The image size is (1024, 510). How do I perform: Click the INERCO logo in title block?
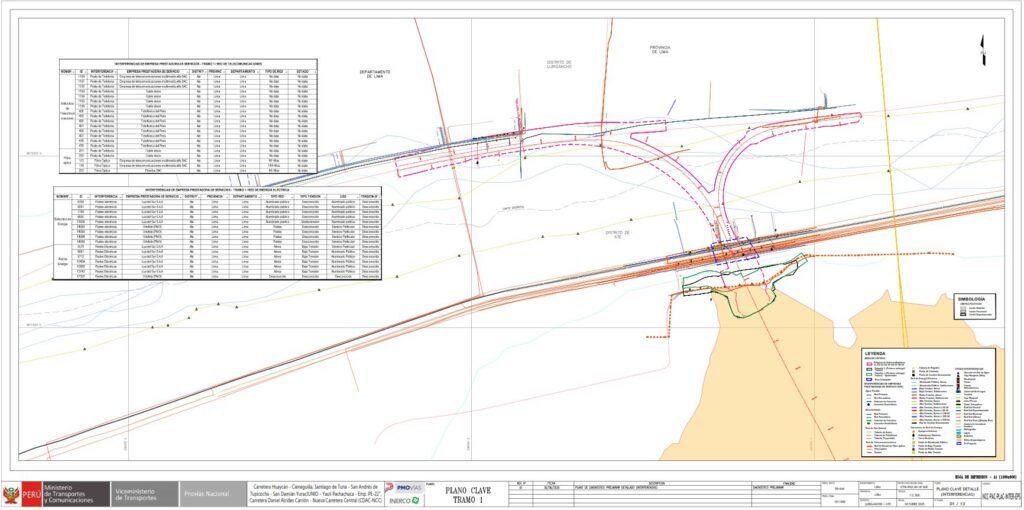coord(403,500)
